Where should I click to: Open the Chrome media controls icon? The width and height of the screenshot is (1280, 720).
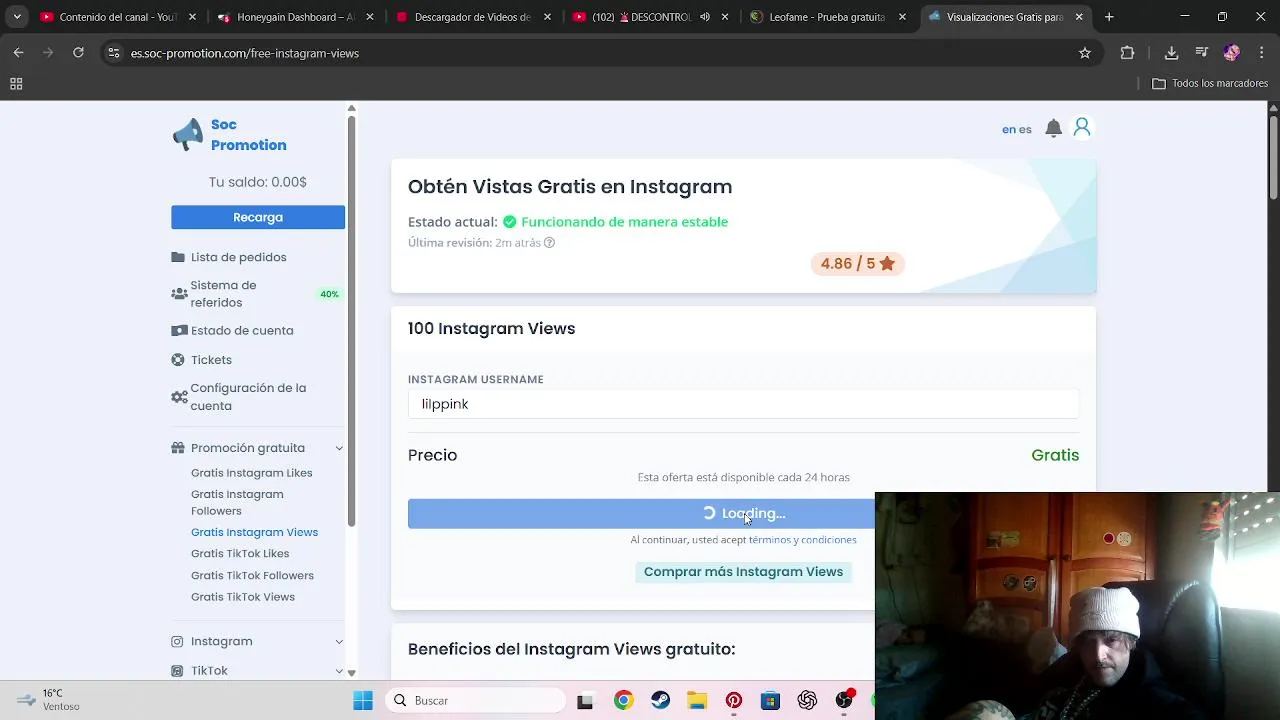(1202, 53)
